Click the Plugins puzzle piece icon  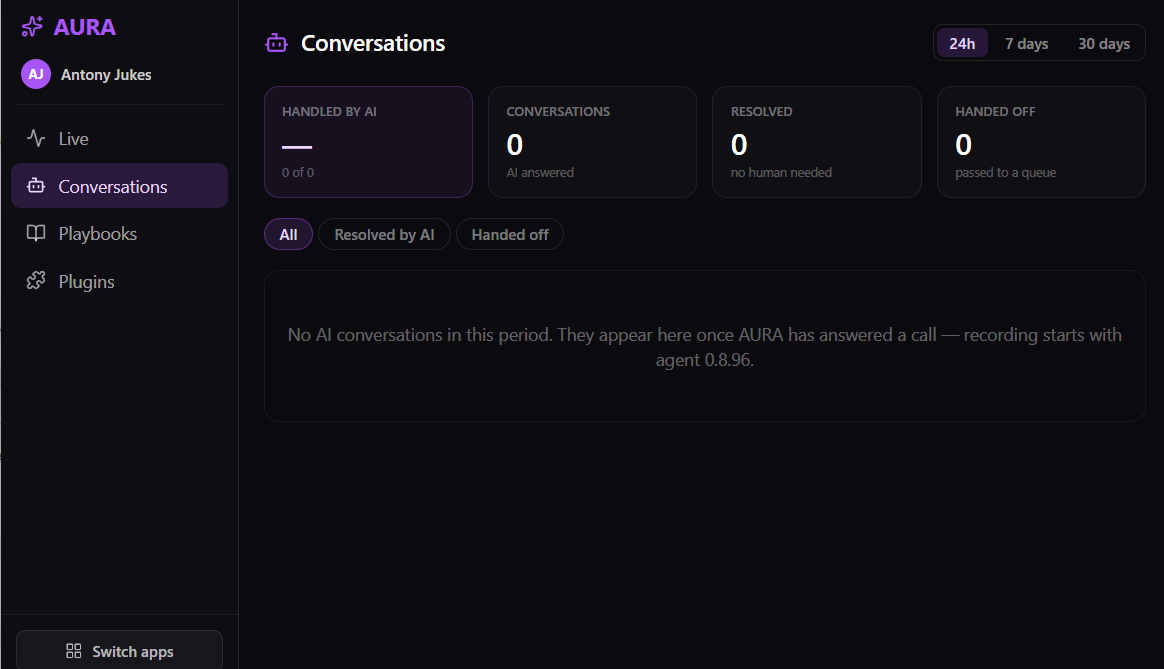(36, 281)
